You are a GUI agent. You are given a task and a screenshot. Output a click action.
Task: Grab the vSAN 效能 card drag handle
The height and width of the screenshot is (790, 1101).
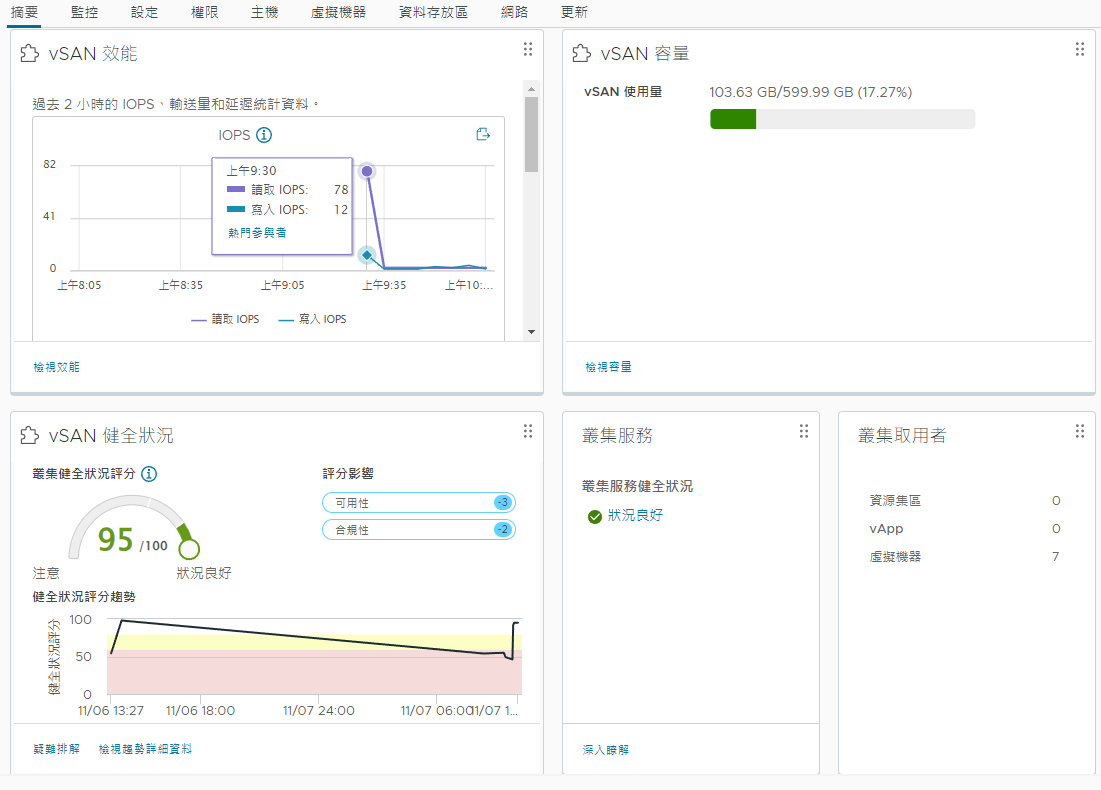[528, 49]
